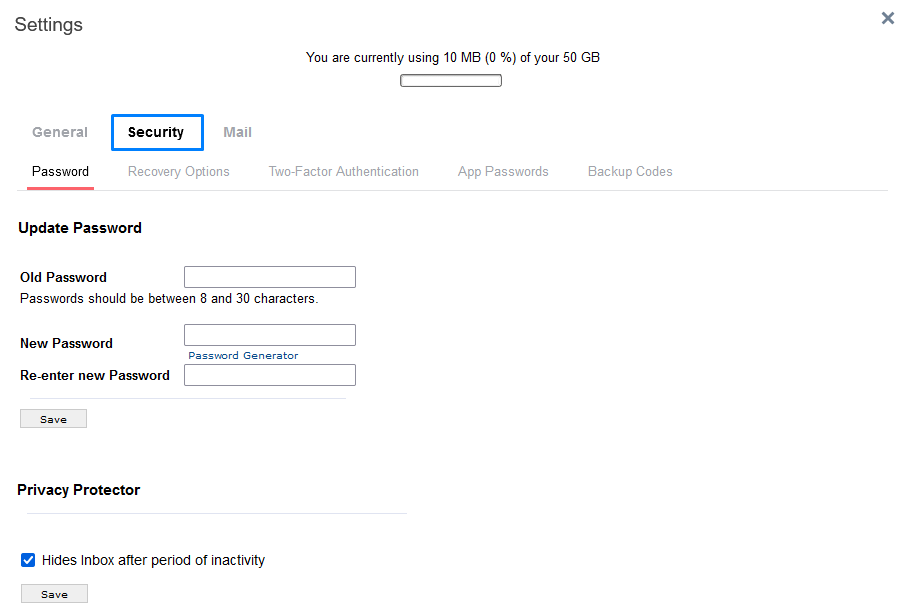Screen dimensions: 905x612
Task: Select the Security tab
Action: [157, 131]
